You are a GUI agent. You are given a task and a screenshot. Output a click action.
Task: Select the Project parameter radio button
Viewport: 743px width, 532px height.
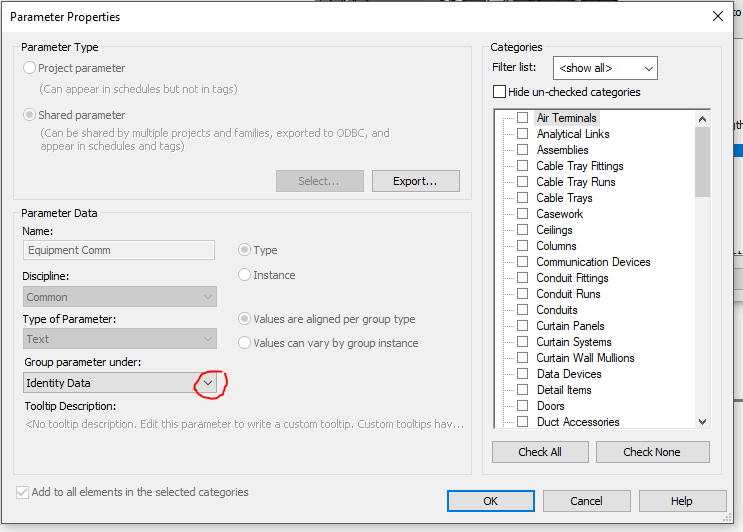[29, 68]
